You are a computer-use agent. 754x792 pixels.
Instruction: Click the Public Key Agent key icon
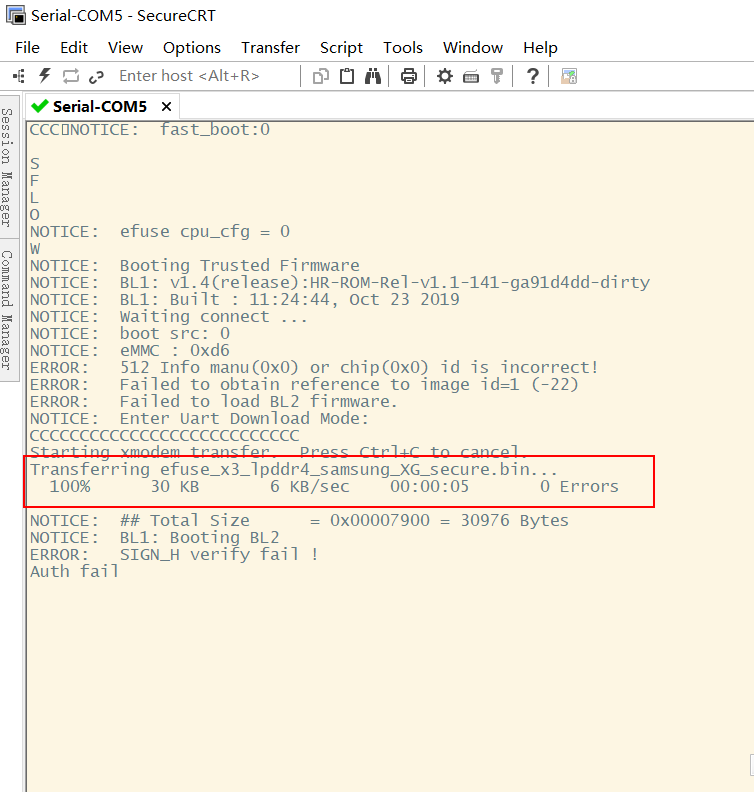pos(497,76)
